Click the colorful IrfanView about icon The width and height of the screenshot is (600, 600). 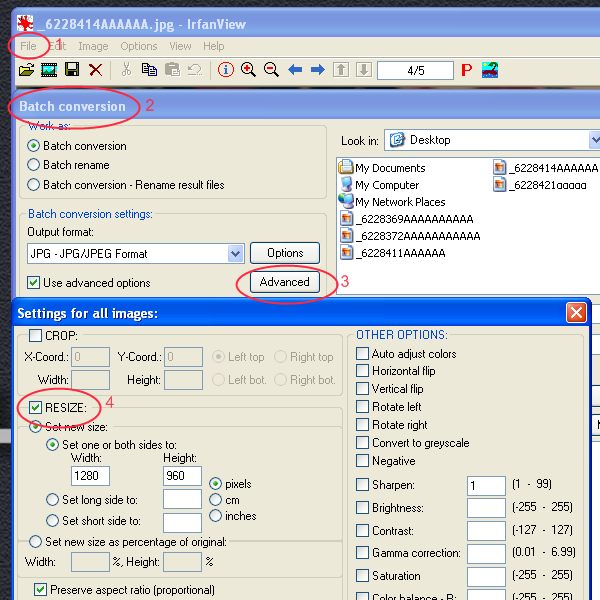tap(490, 70)
